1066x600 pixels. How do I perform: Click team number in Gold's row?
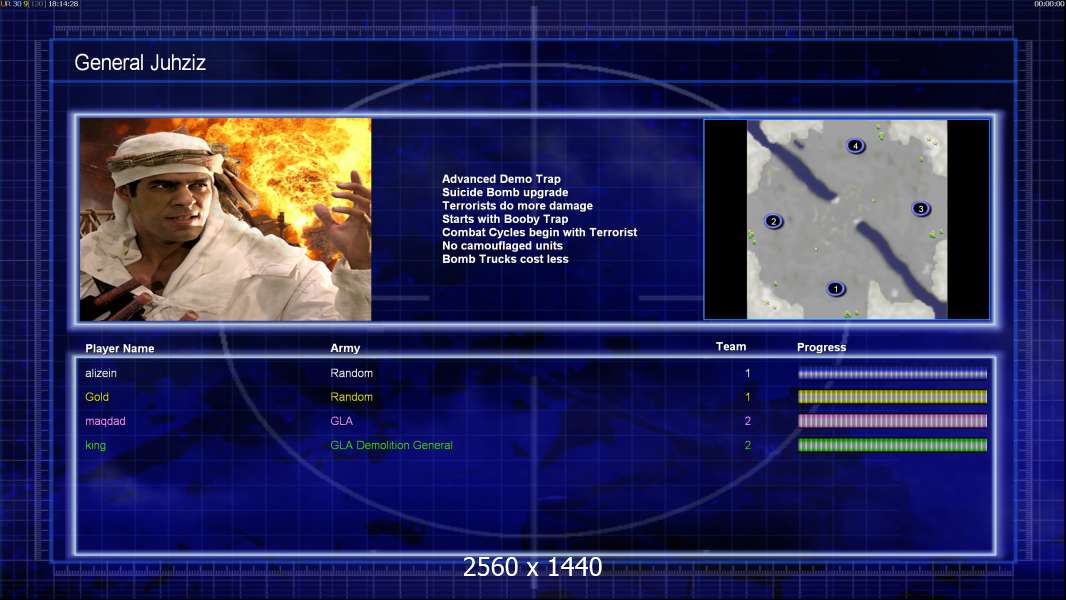tap(747, 397)
